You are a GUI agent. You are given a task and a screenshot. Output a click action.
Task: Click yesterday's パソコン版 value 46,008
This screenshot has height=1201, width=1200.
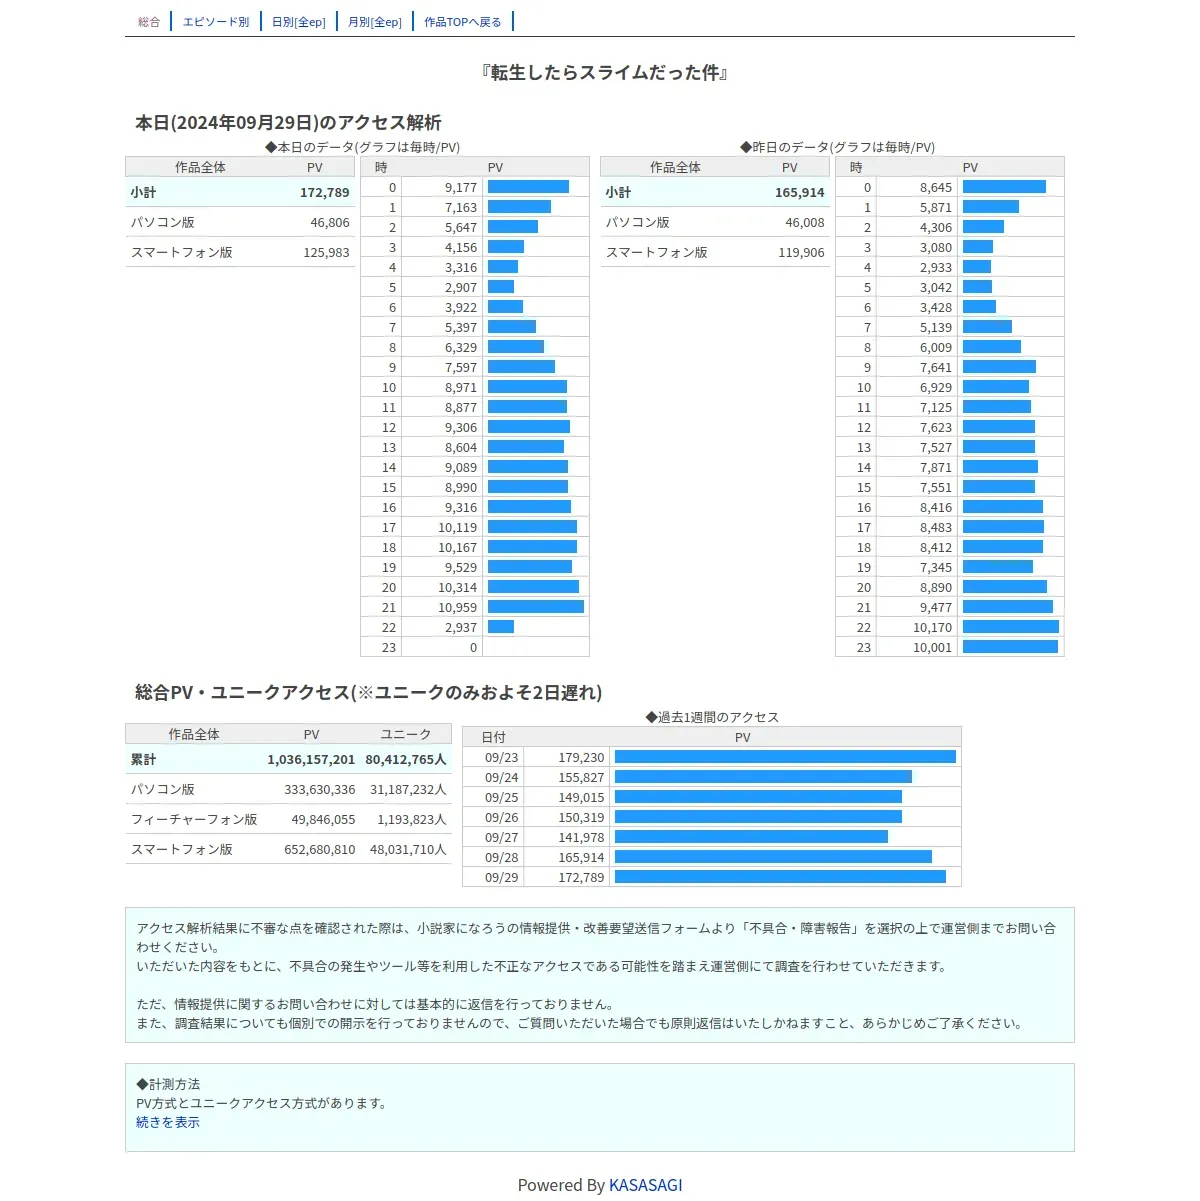pyautogui.click(x=805, y=223)
